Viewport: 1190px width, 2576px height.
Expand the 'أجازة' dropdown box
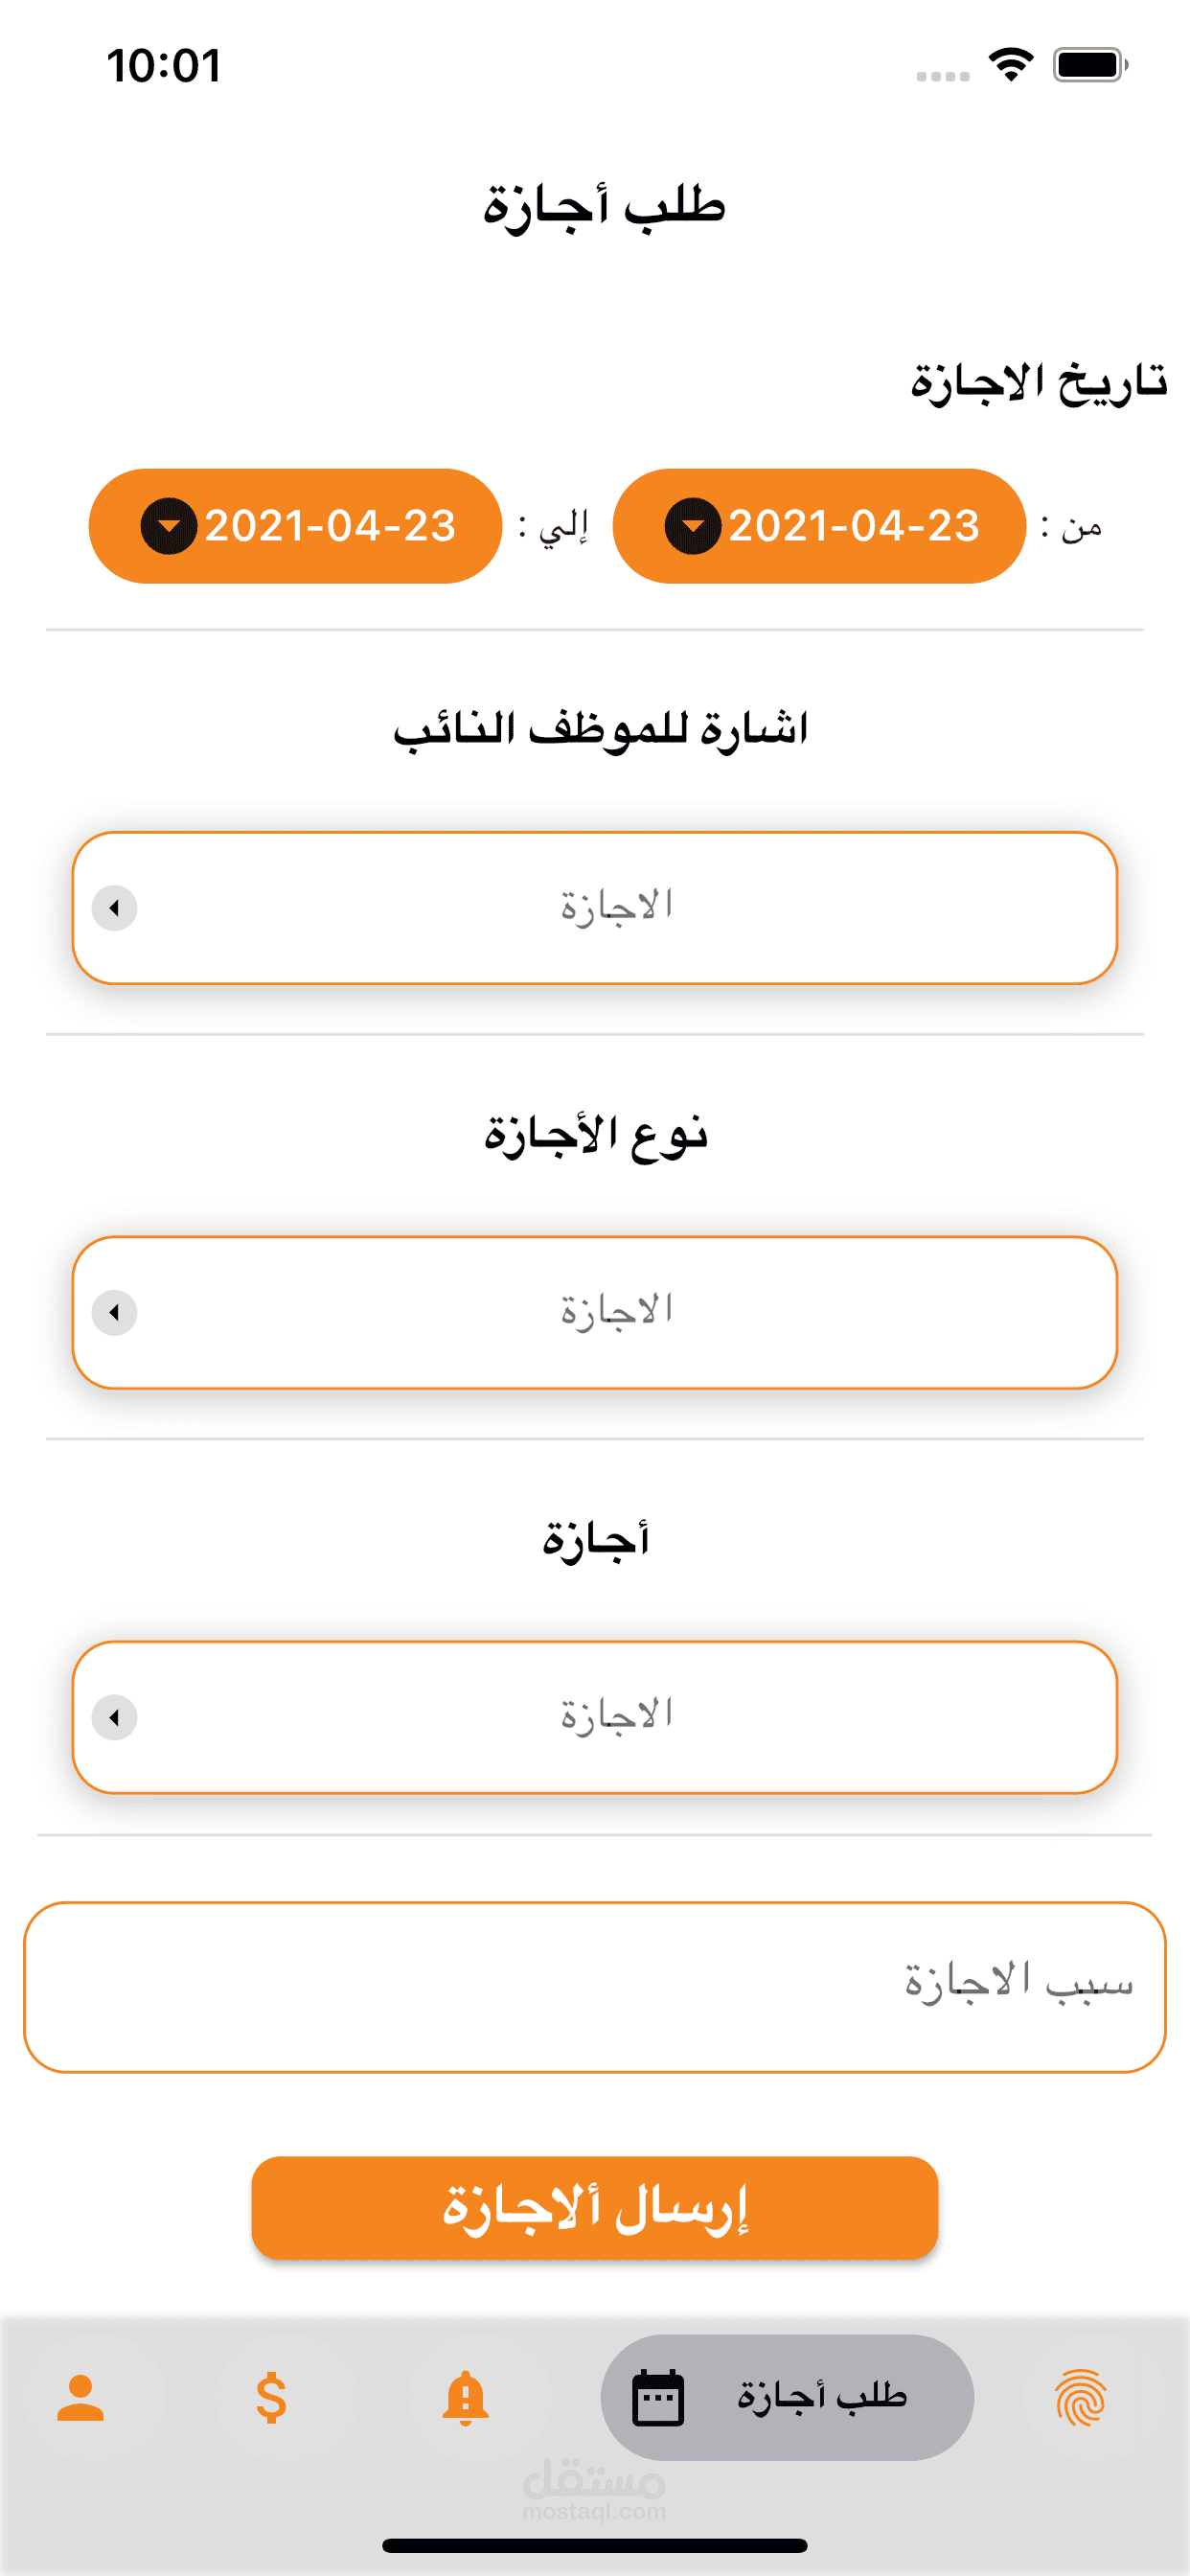[x=595, y=1718]
